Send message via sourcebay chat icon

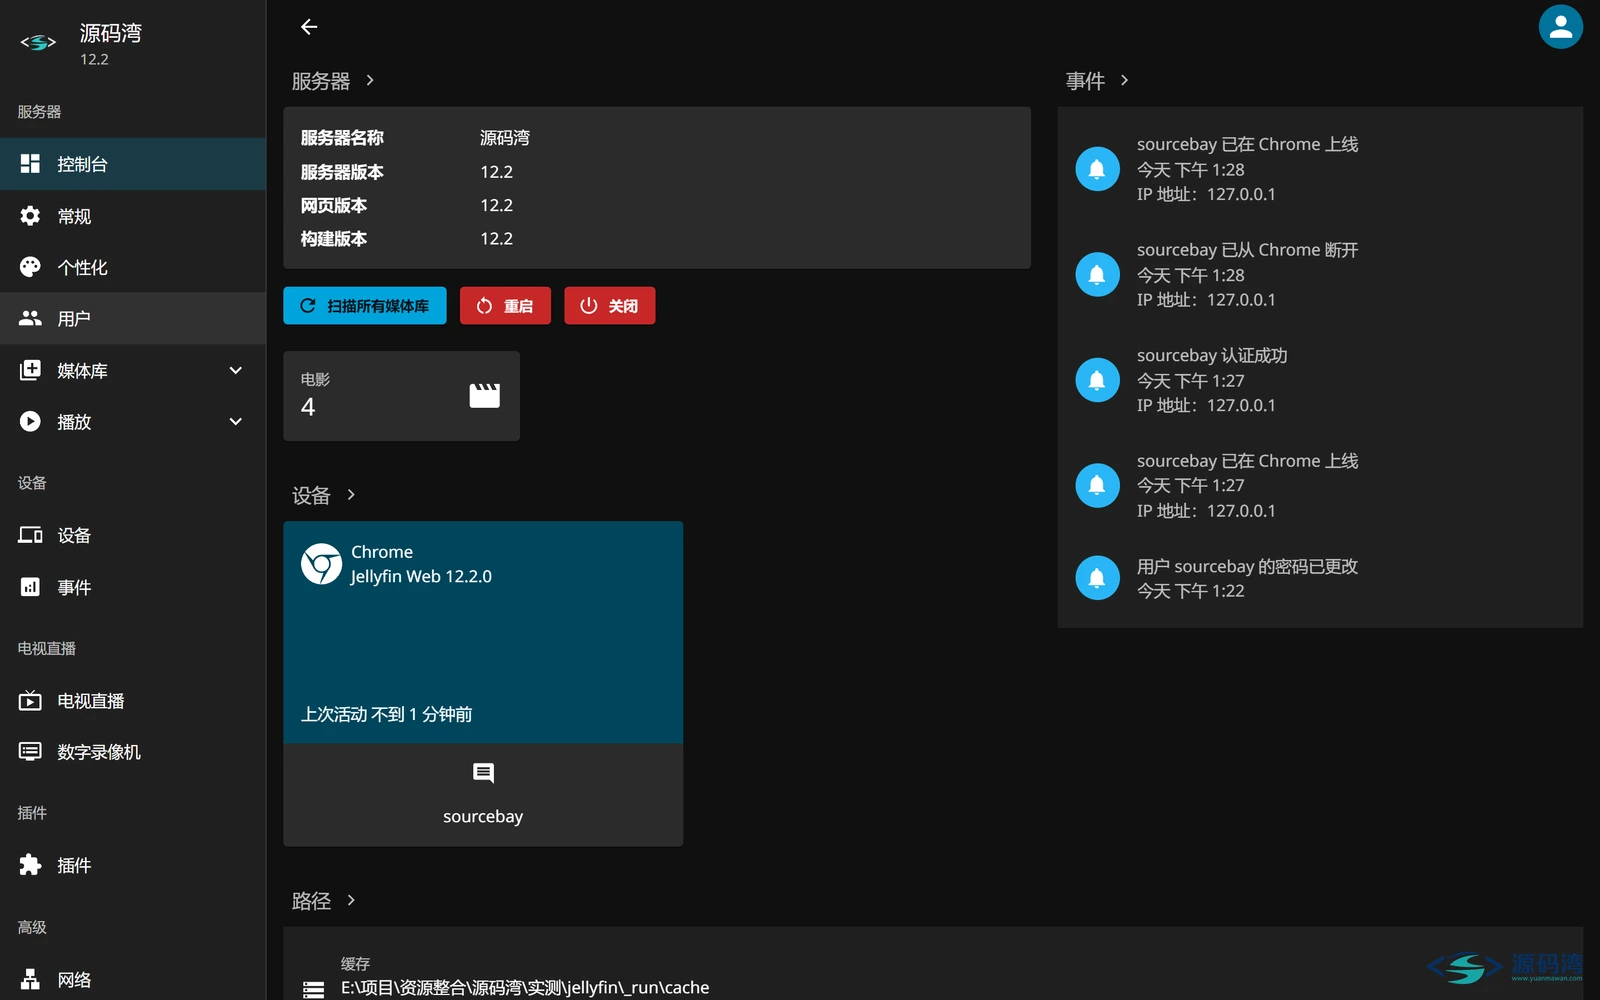tap(483, 773)
